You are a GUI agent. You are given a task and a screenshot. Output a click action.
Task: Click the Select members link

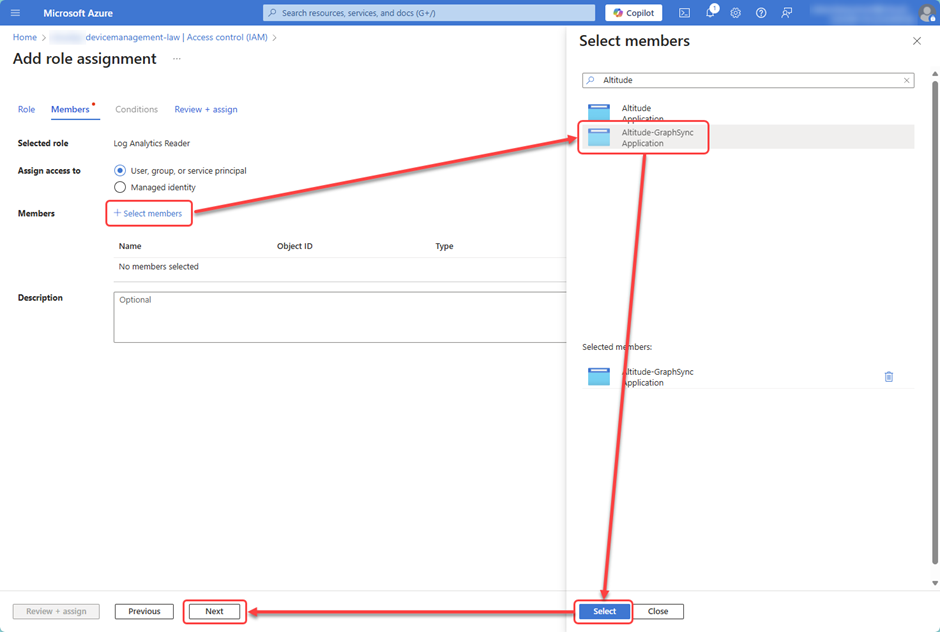(x=148, y=213)
